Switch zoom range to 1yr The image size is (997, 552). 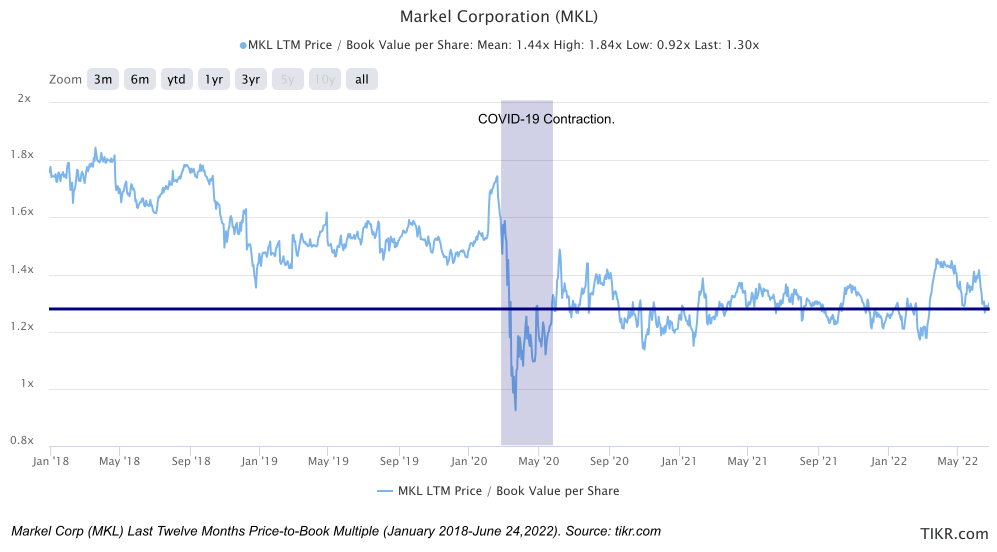tap(214, 80)
